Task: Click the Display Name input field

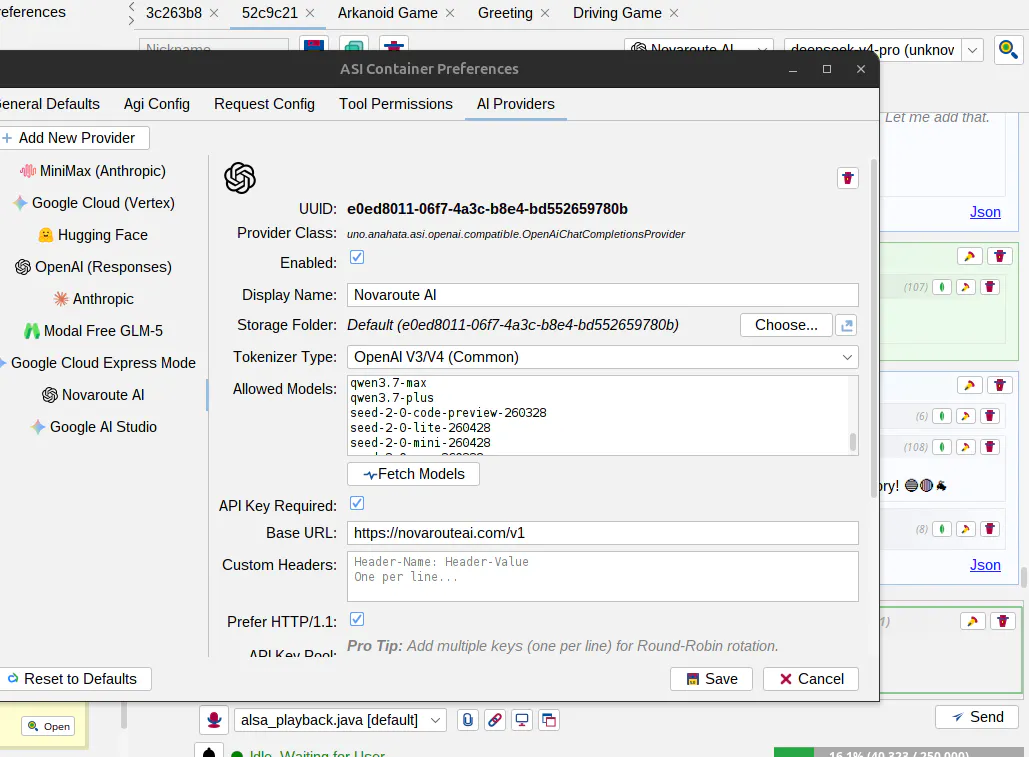Action: [x=602, y=295]
